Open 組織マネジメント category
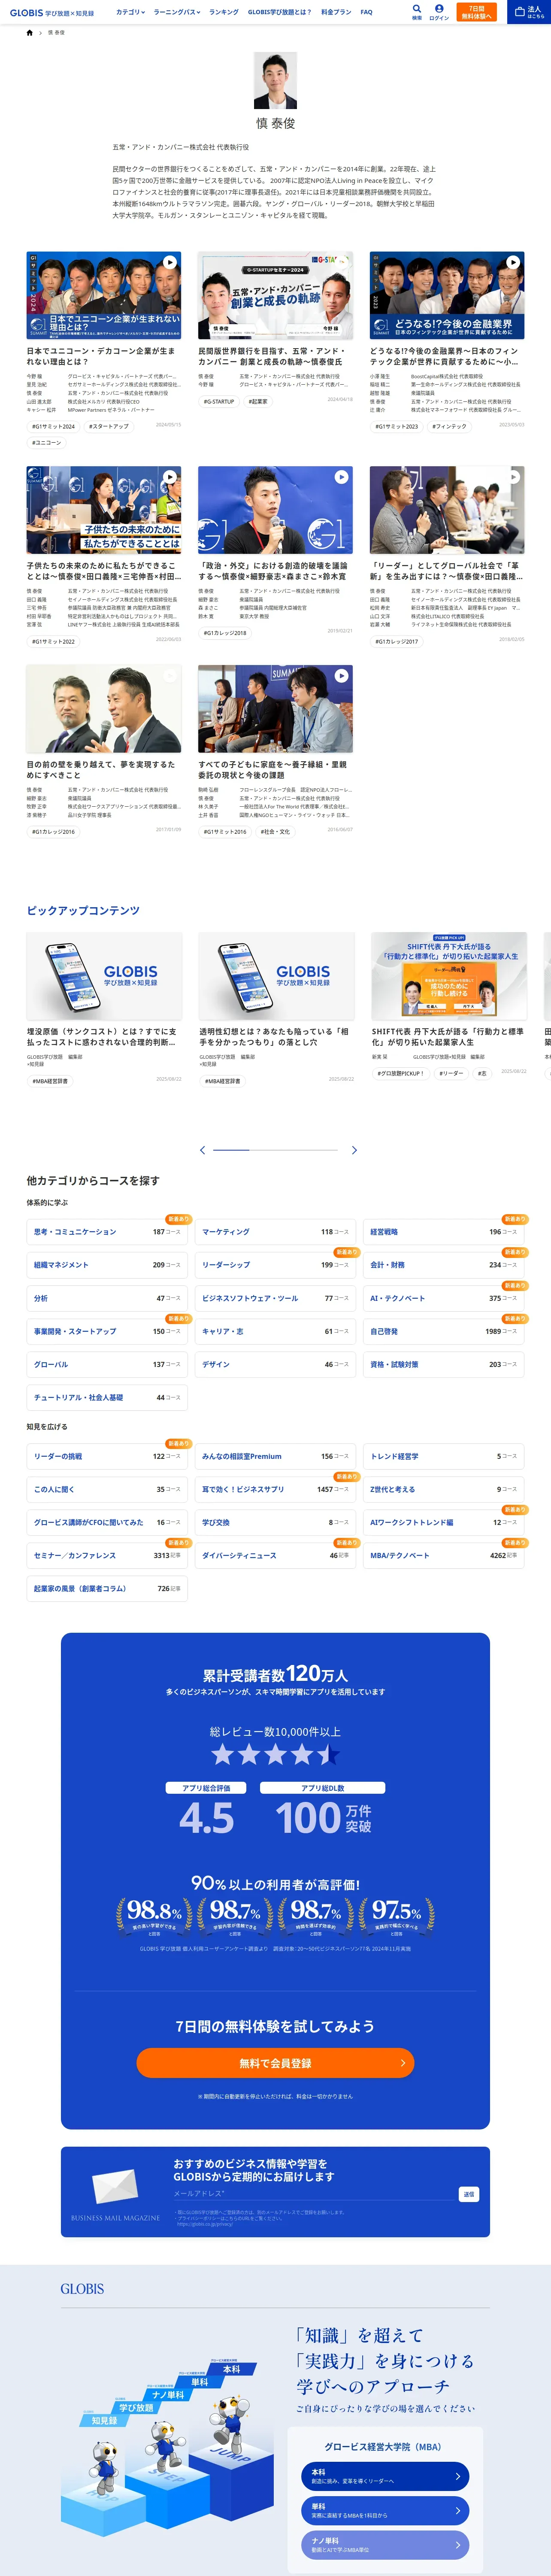Image resolution: width=551 pixels, height=2576 pixels. coord(107,1265)
